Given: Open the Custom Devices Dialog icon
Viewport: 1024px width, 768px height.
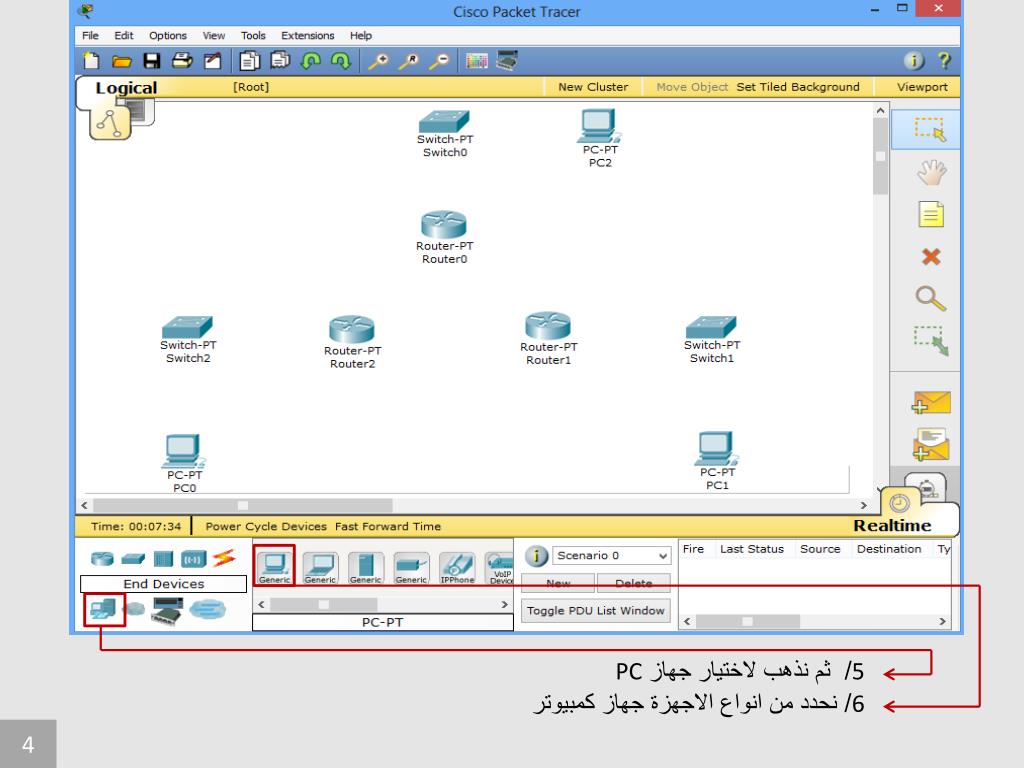Looking at the screenshot, I should coord(507,61).
